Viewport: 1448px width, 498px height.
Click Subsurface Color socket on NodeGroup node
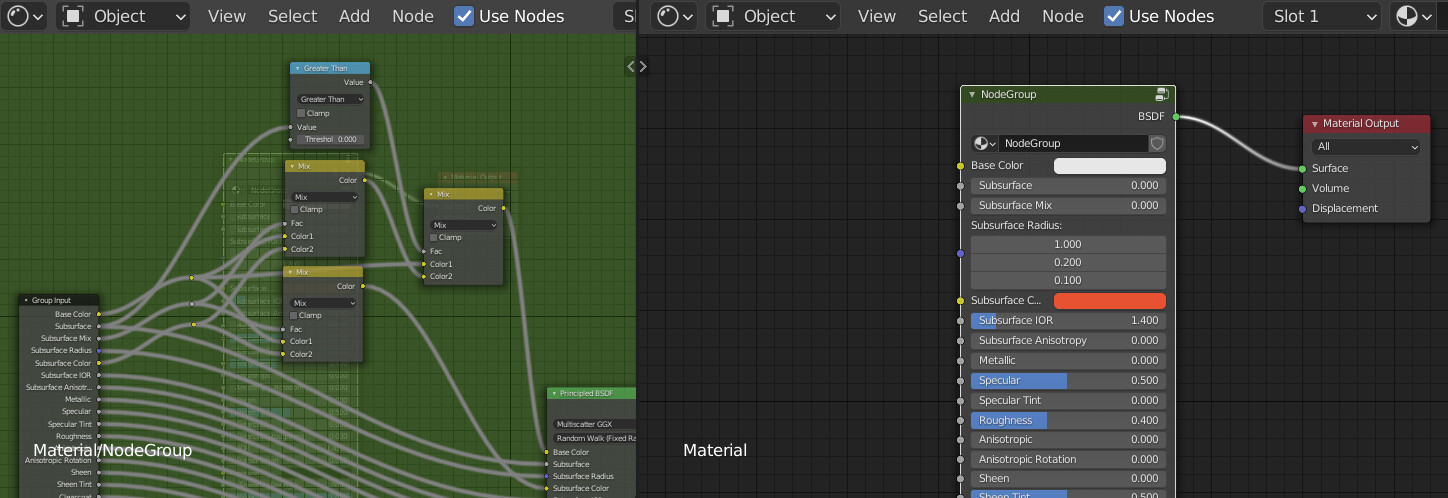960,300
